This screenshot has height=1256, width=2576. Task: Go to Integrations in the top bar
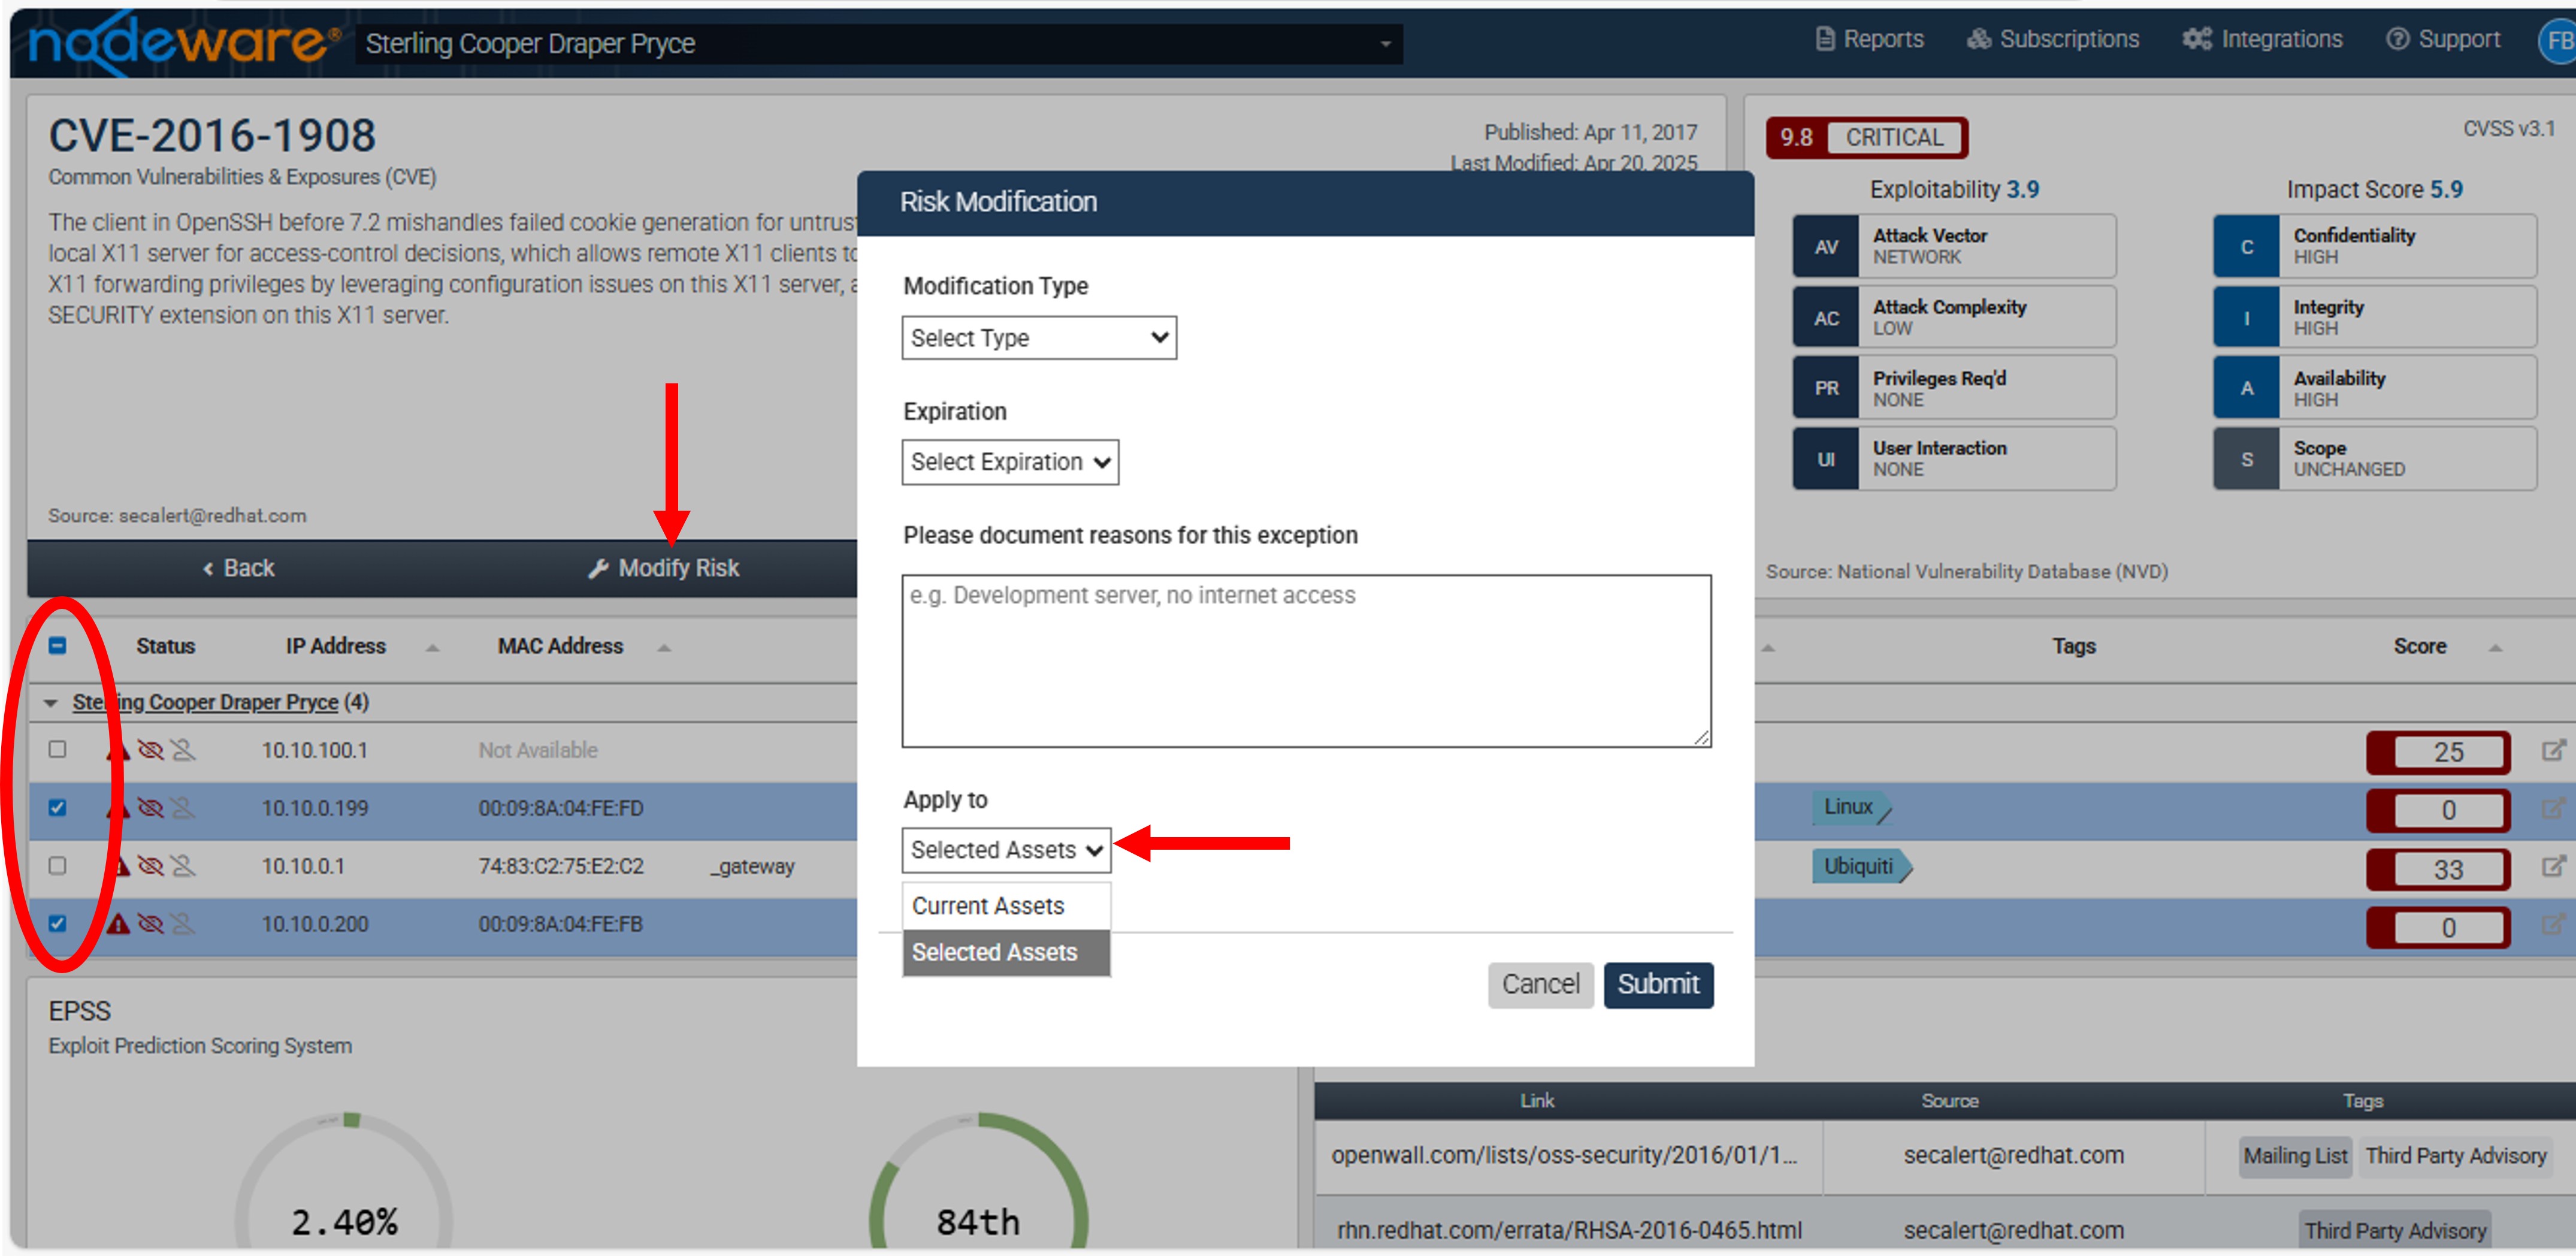(2262, 39)
